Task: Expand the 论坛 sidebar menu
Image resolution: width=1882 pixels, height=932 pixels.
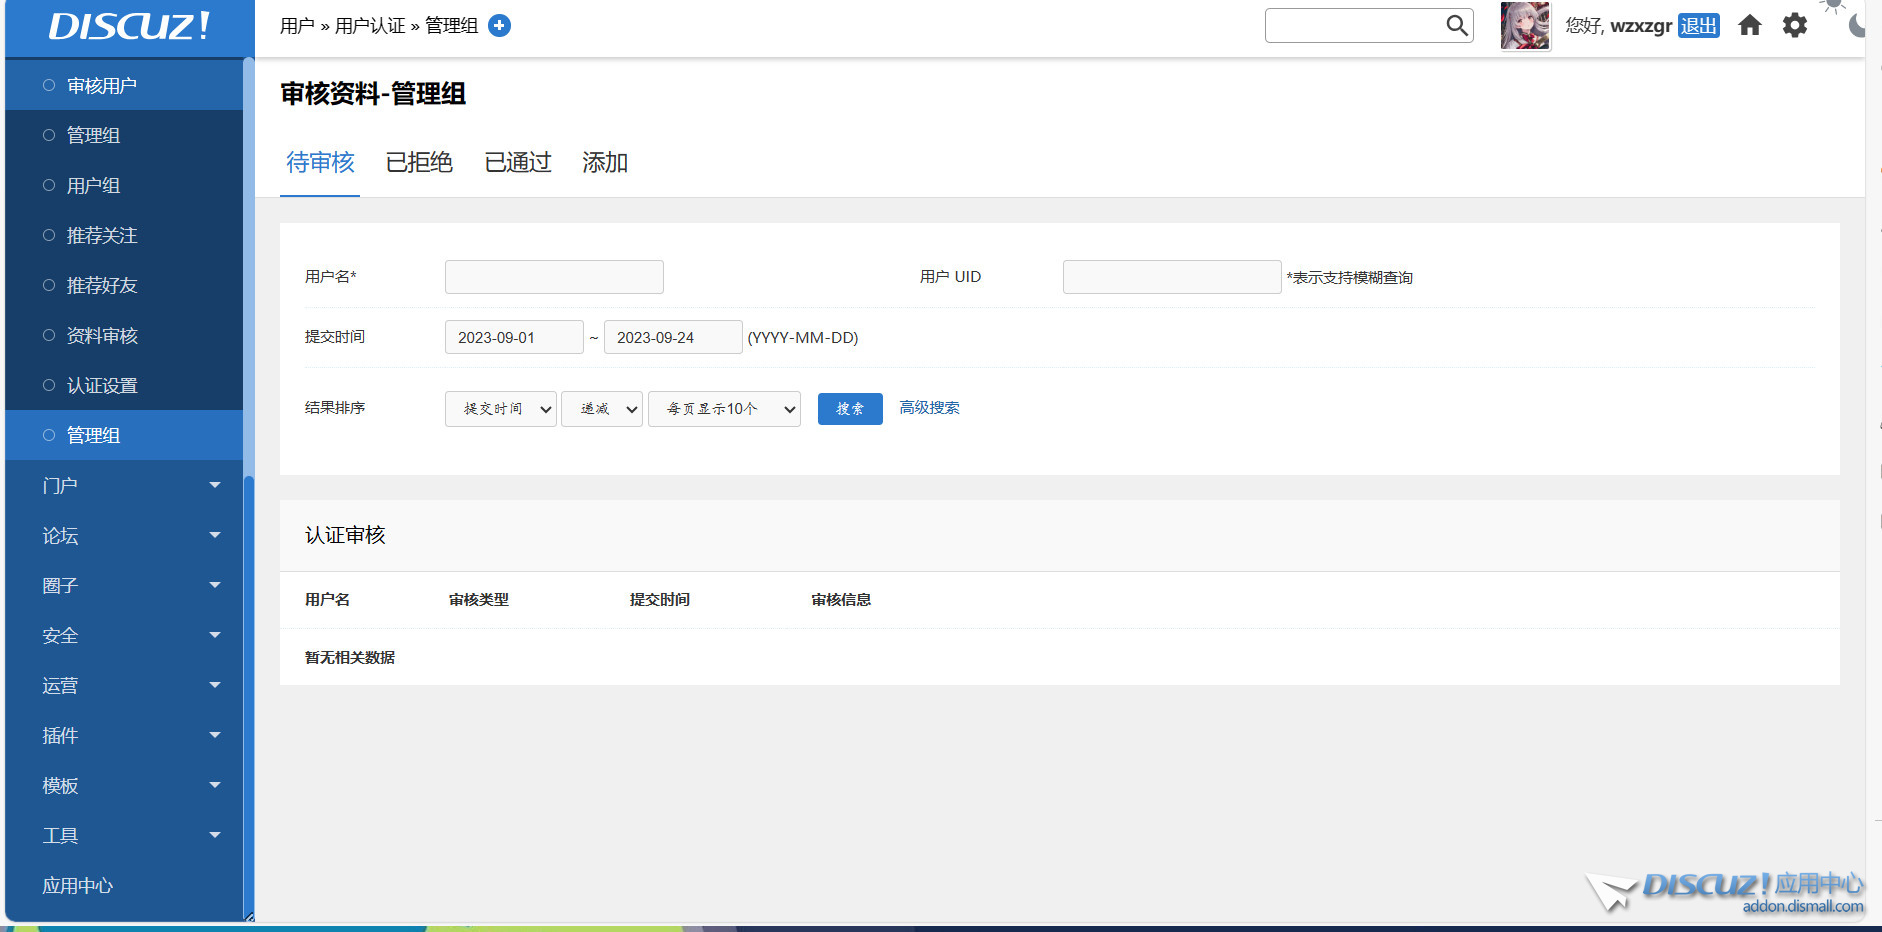Action: (130, 536)
